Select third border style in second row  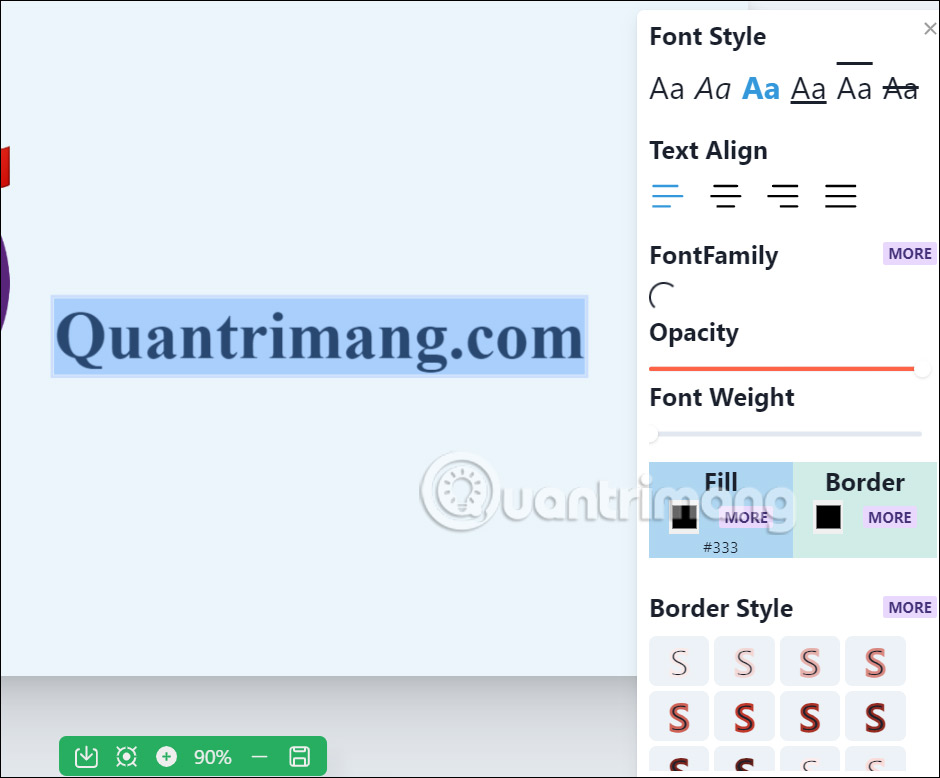pos(810,716)
